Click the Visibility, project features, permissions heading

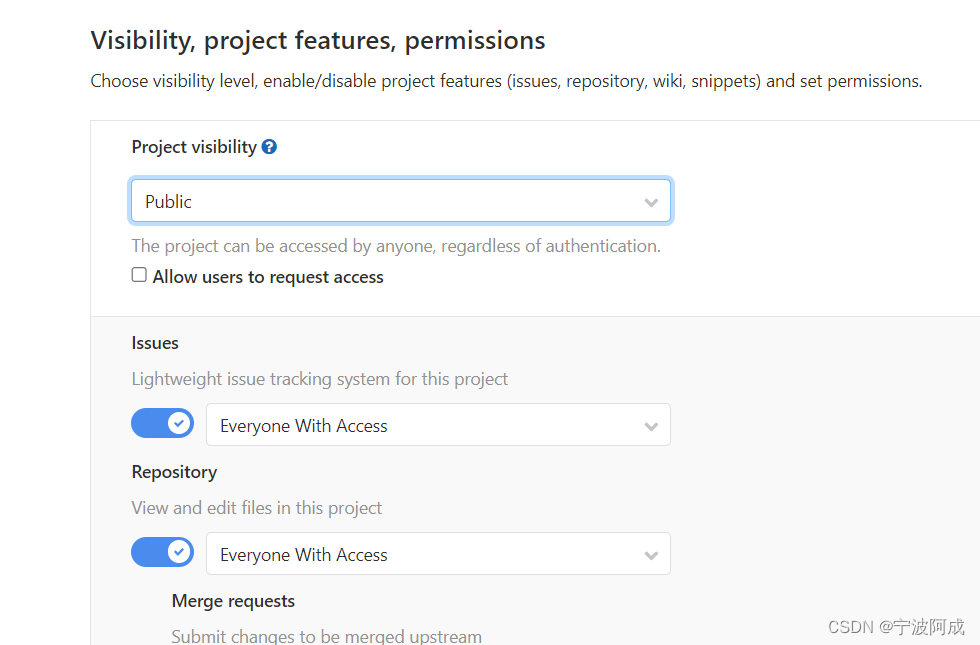(318, 41)
